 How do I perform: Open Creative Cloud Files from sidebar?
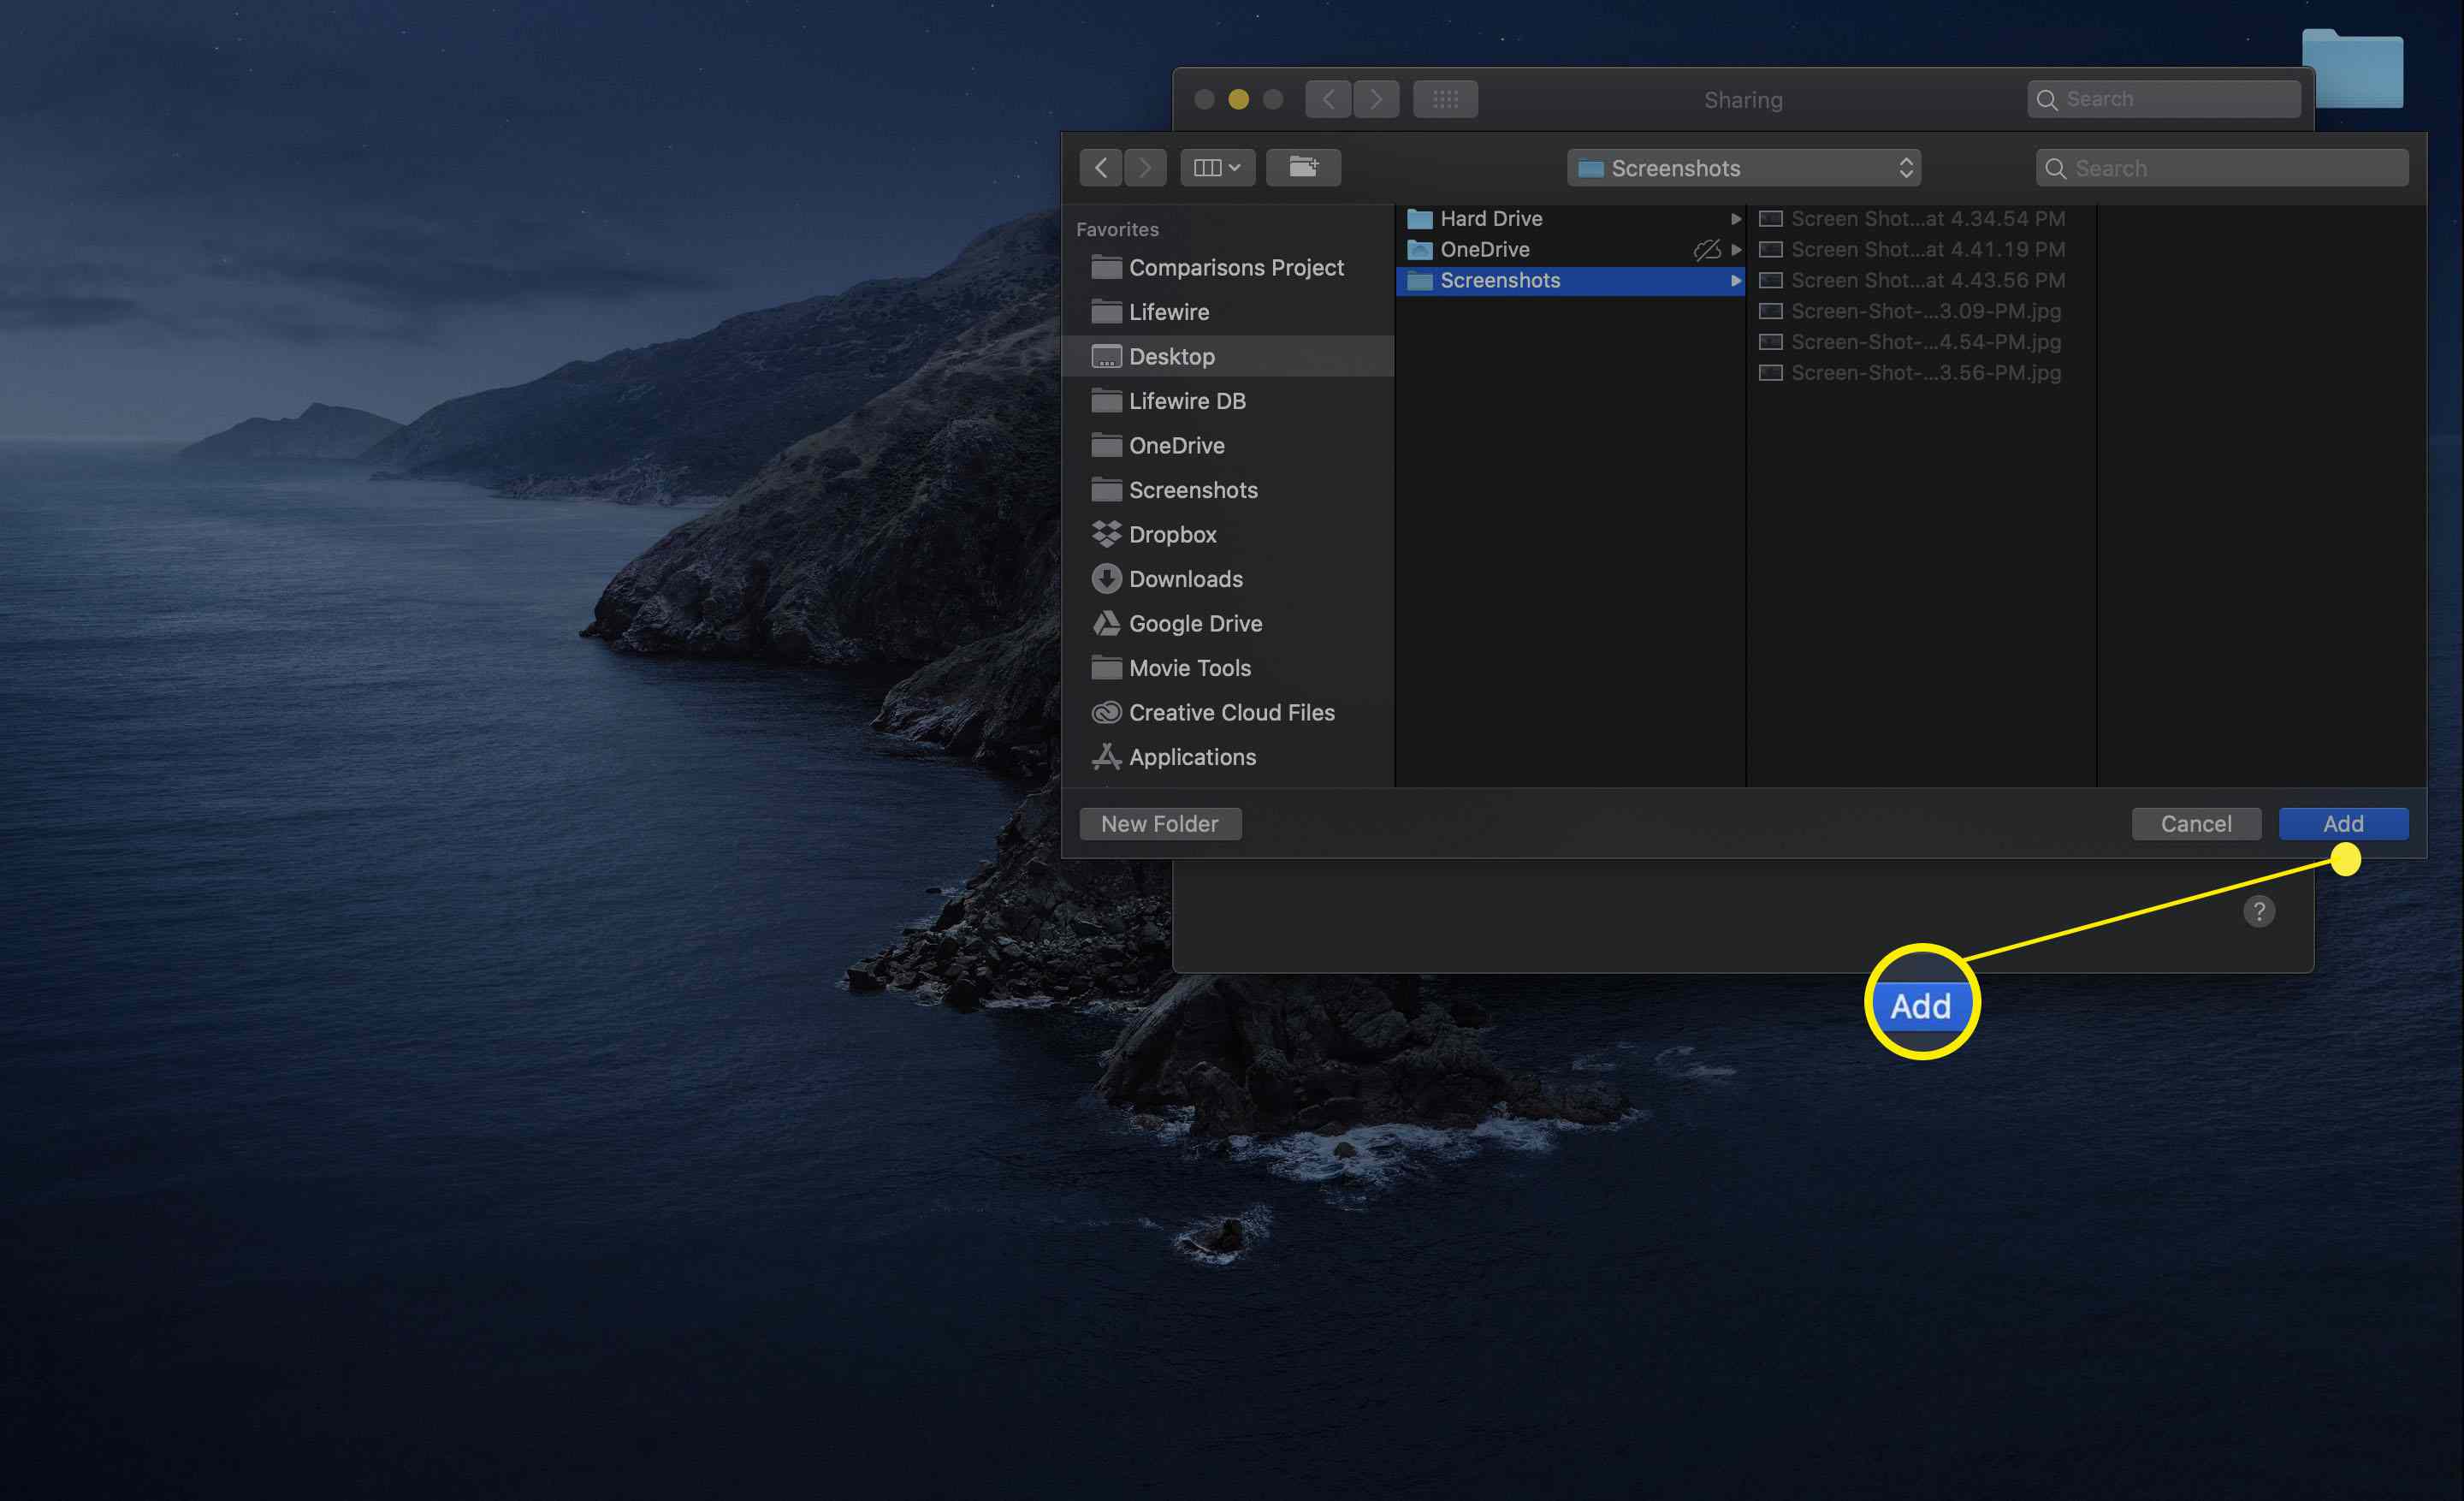point(1228,713)
